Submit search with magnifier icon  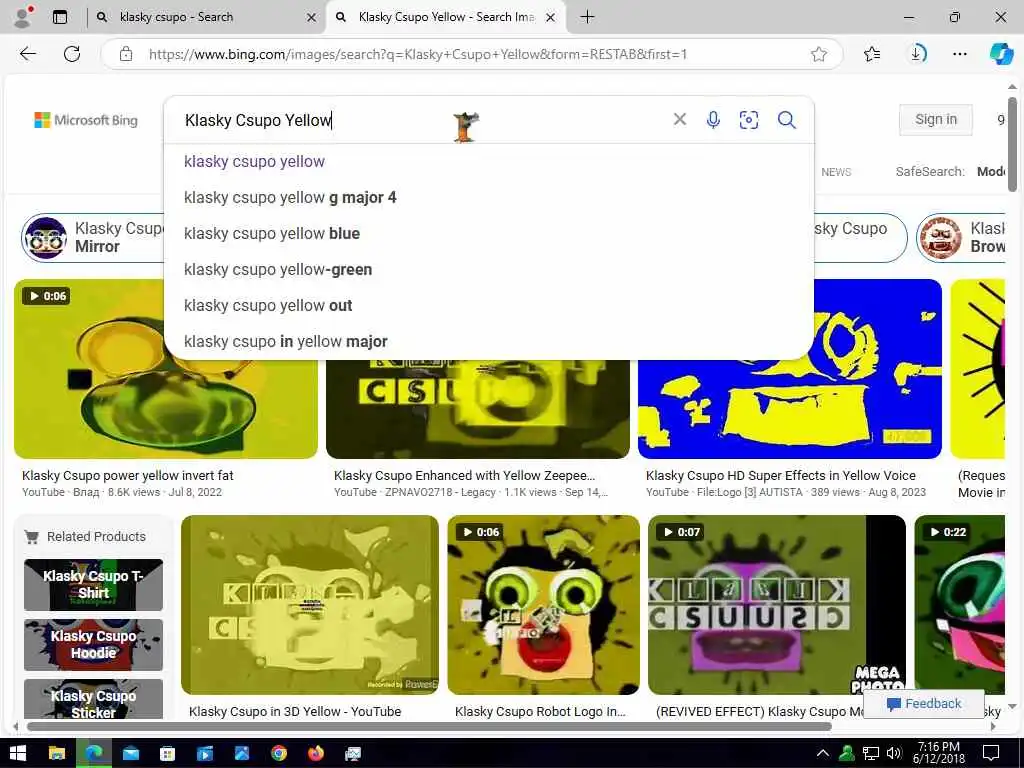click(x=786, y=120)
